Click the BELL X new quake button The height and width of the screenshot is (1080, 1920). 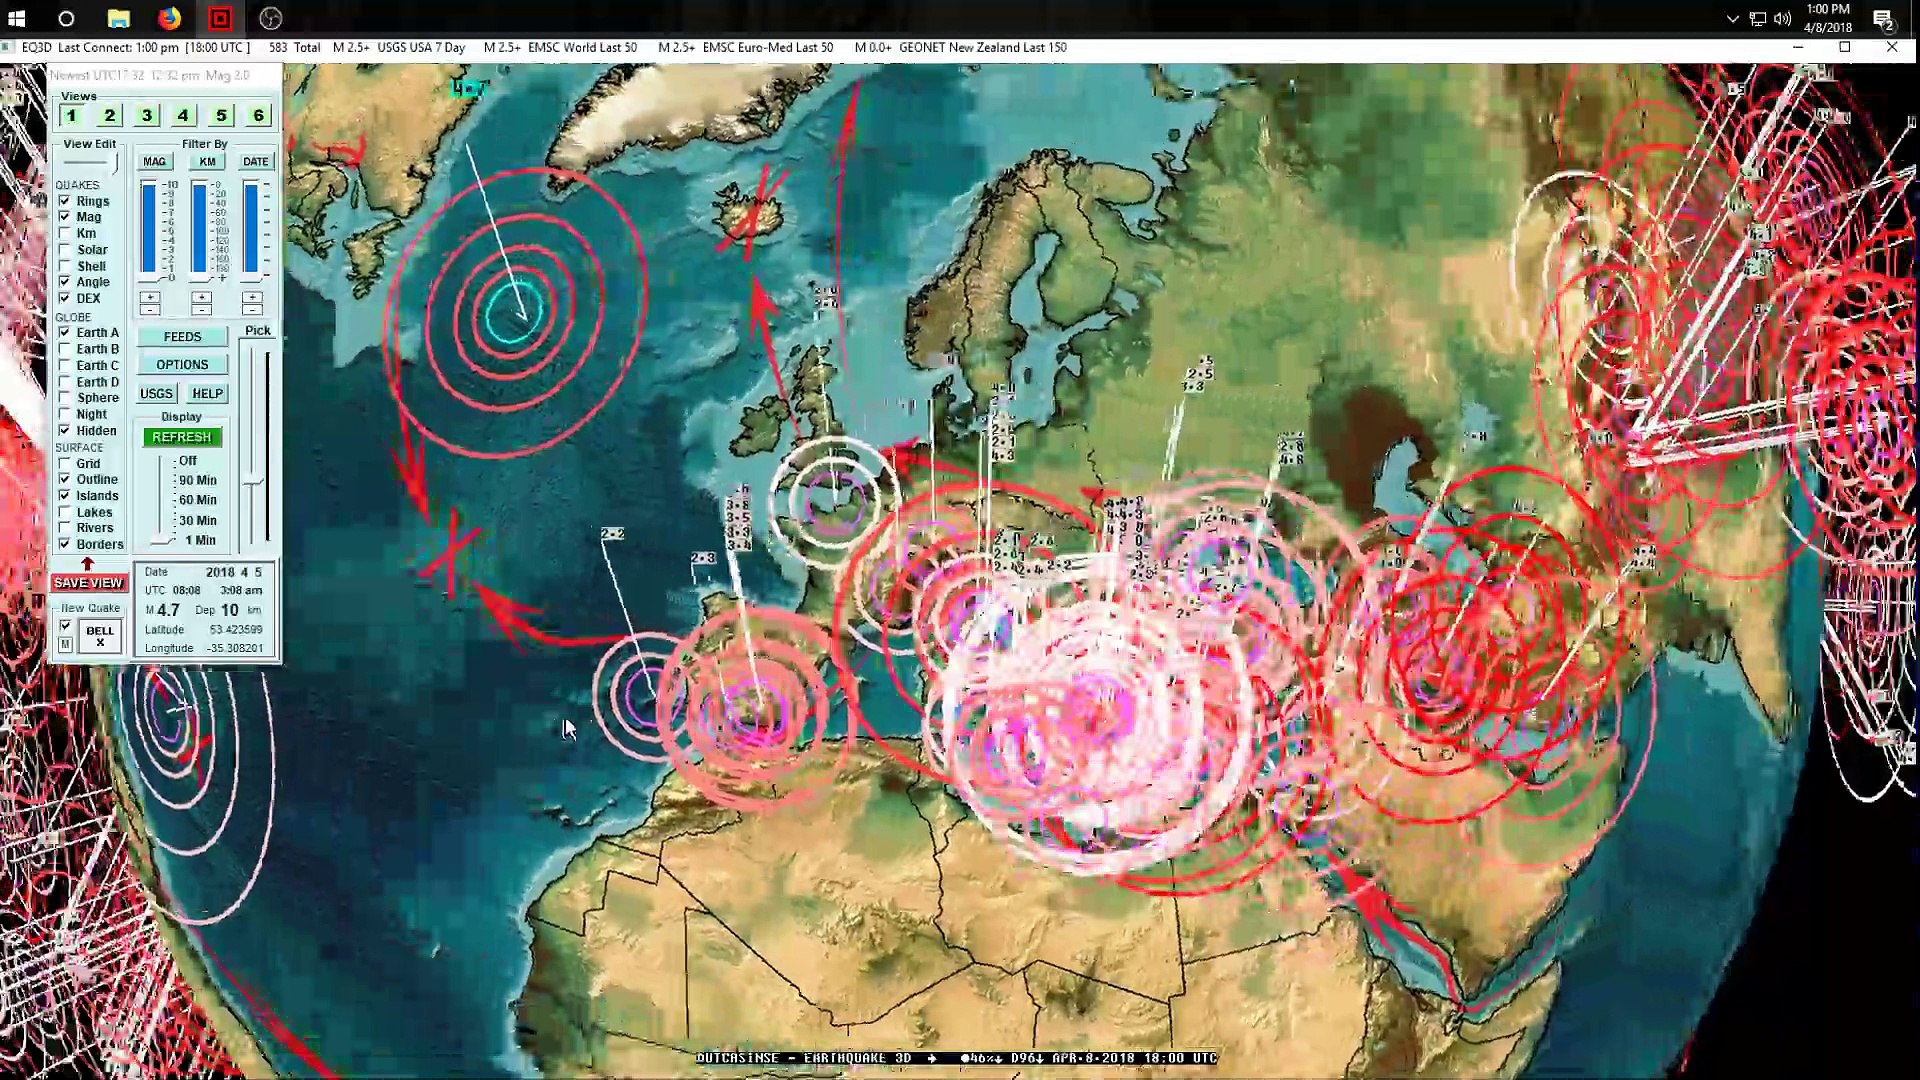(x=100, y=636)
